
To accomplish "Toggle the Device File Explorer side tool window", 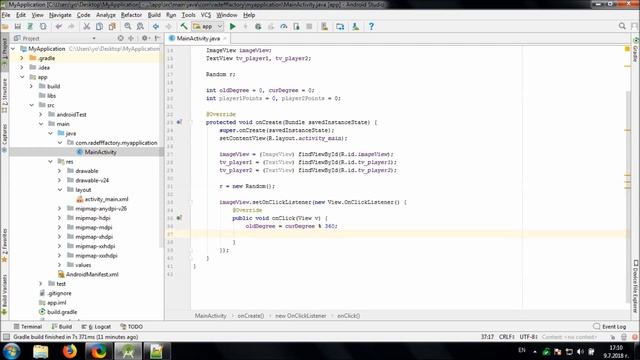I will coord(636,286).
